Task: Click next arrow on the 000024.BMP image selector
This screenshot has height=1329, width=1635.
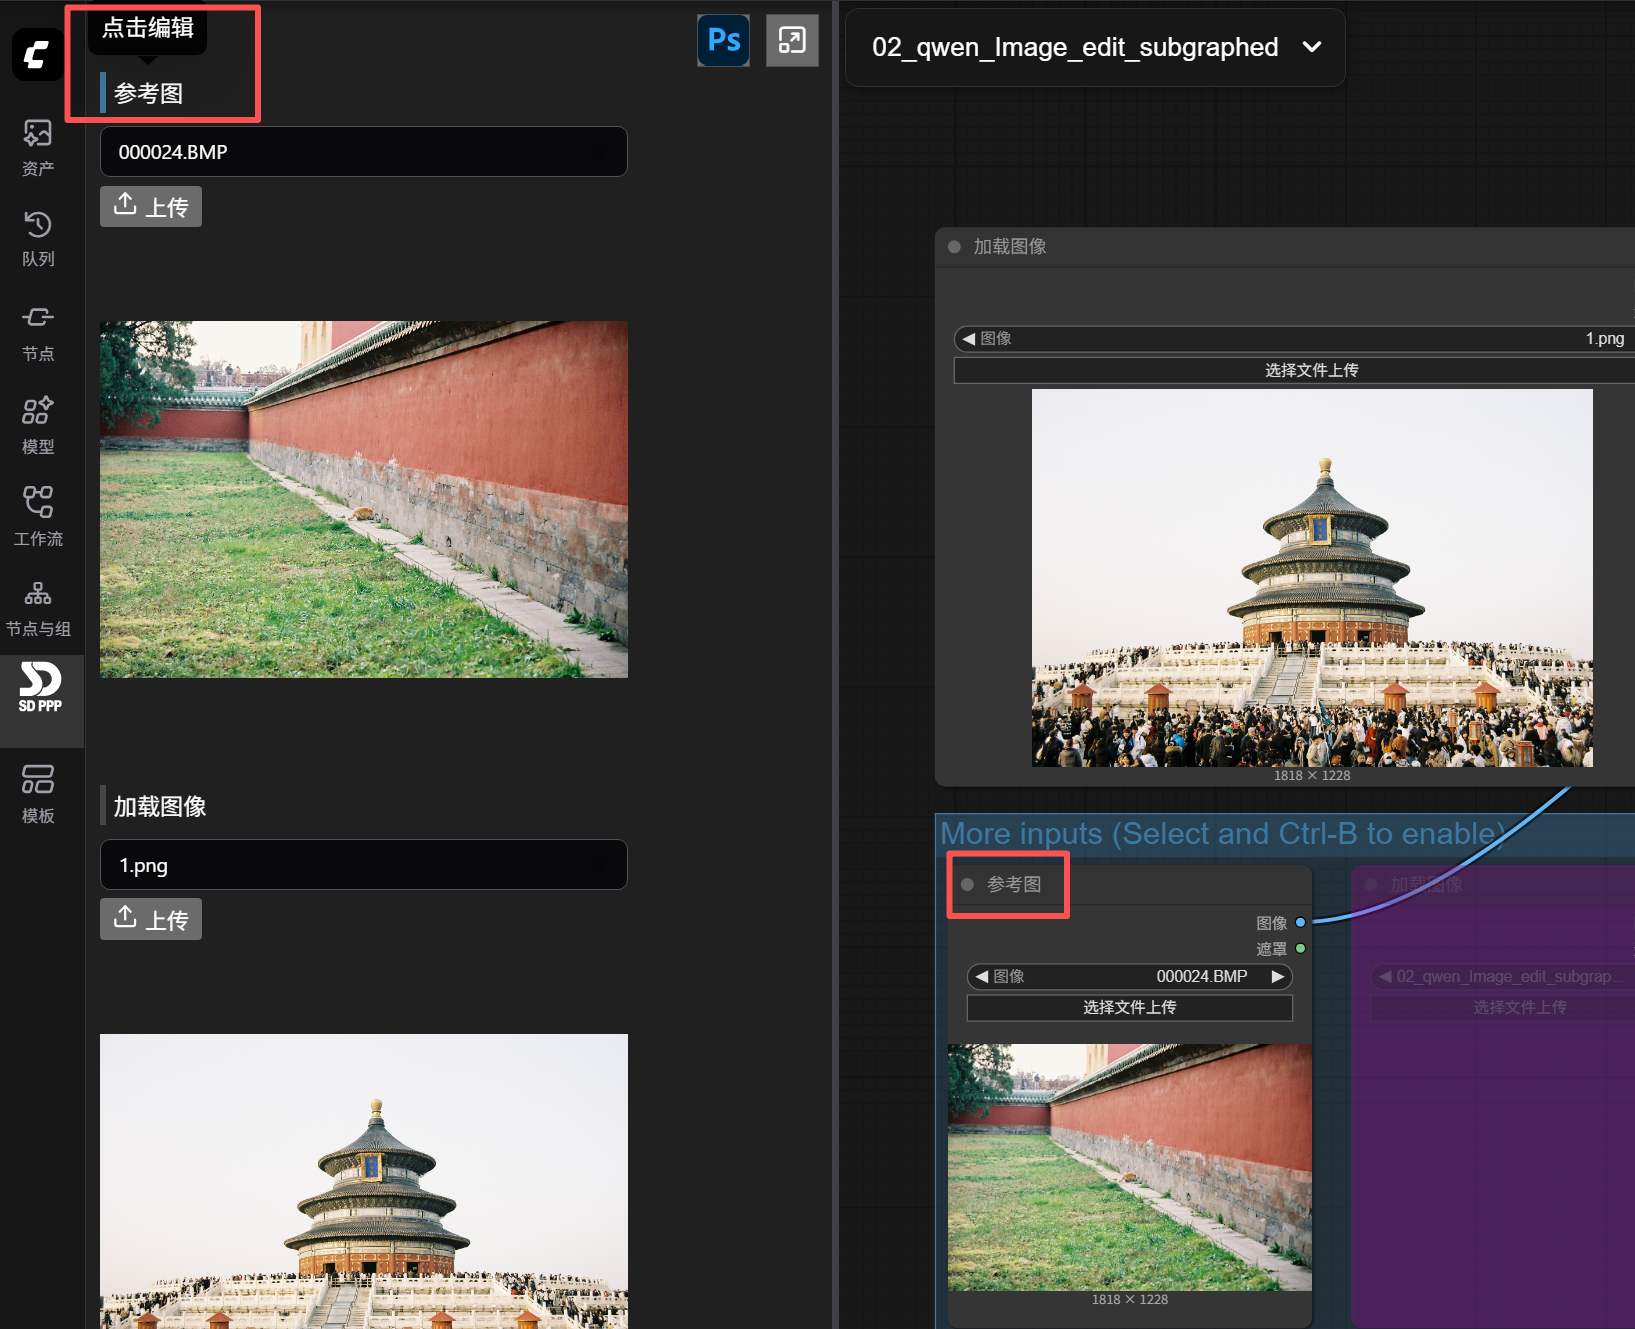Action: click(1277, 977)
